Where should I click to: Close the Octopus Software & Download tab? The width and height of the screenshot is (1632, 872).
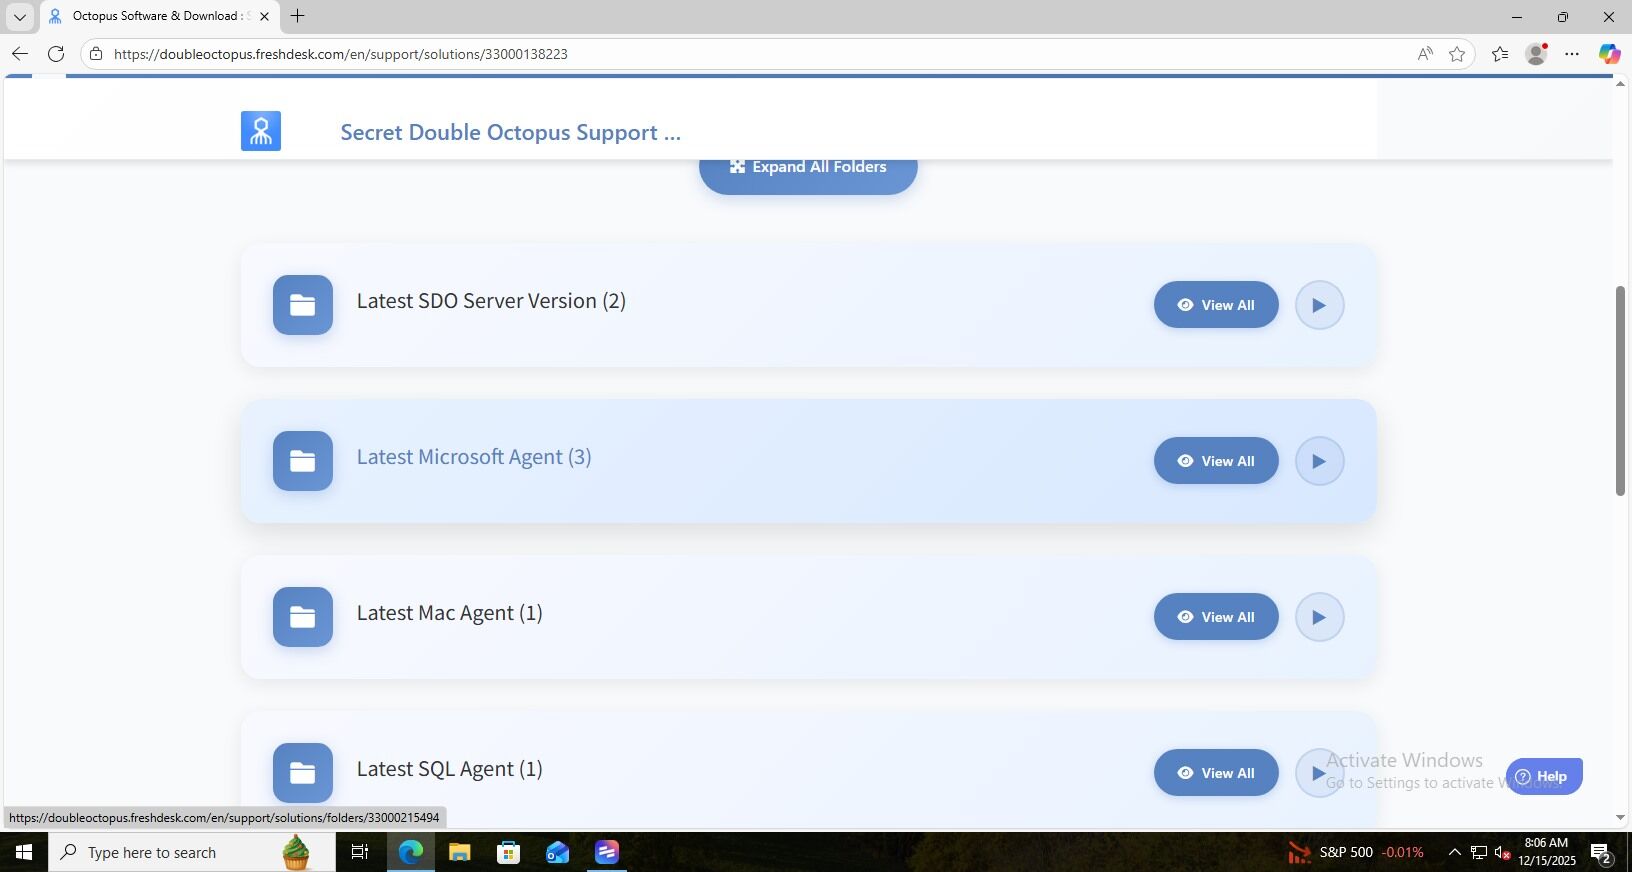coord(264,16)
